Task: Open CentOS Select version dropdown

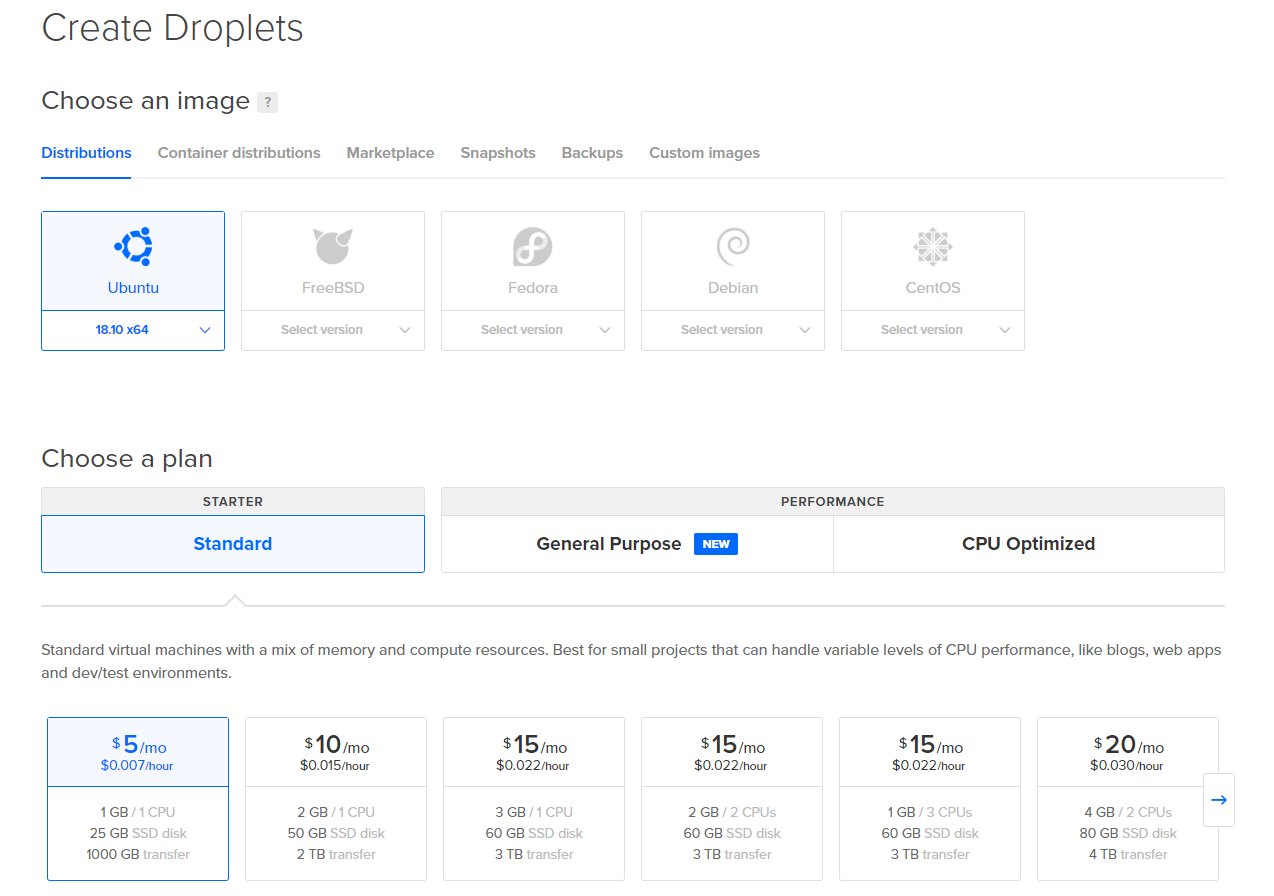Action: (933, 330)
